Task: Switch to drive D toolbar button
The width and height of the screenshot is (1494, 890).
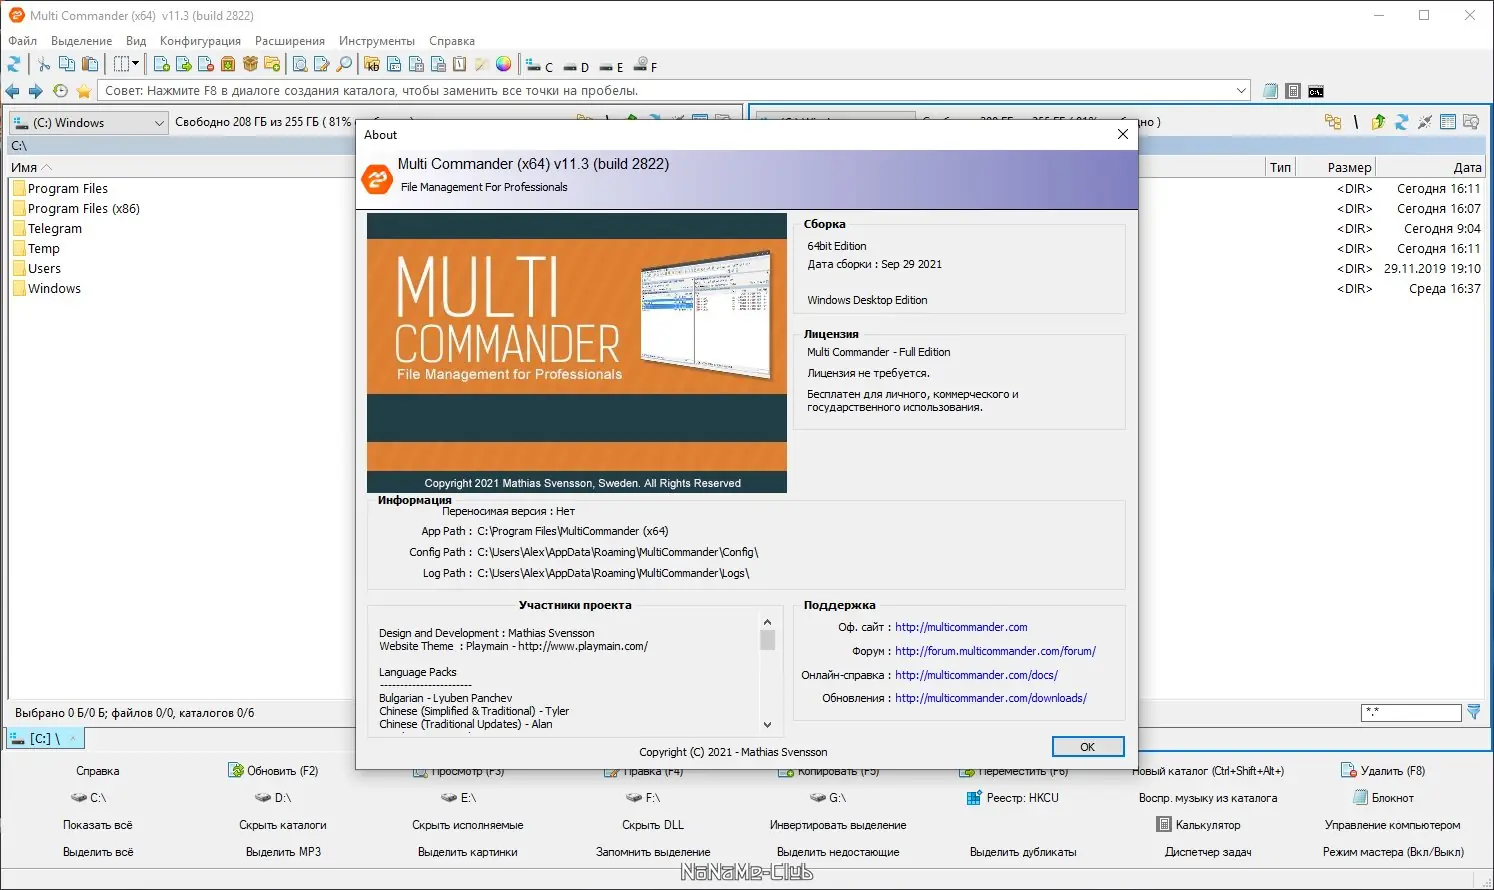Action: pos(576,66)
